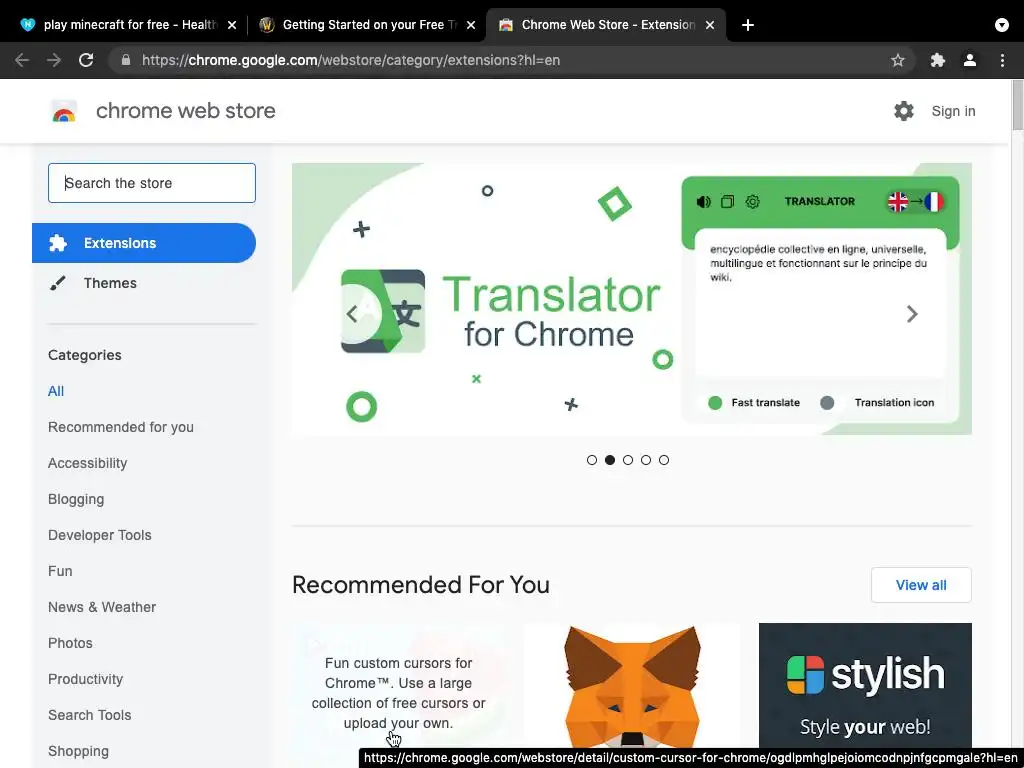Open Shopping category
Image resolution: width=1024 pixels, height=768 pixels.
click(78, 751)
